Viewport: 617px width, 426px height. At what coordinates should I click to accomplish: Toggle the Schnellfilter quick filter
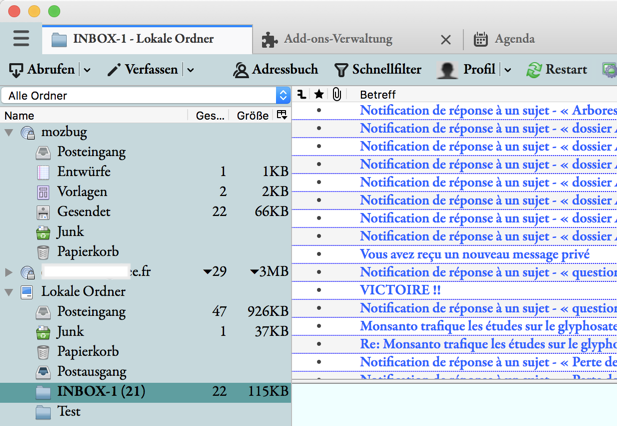pyautogui.click(x=377, y=70)
